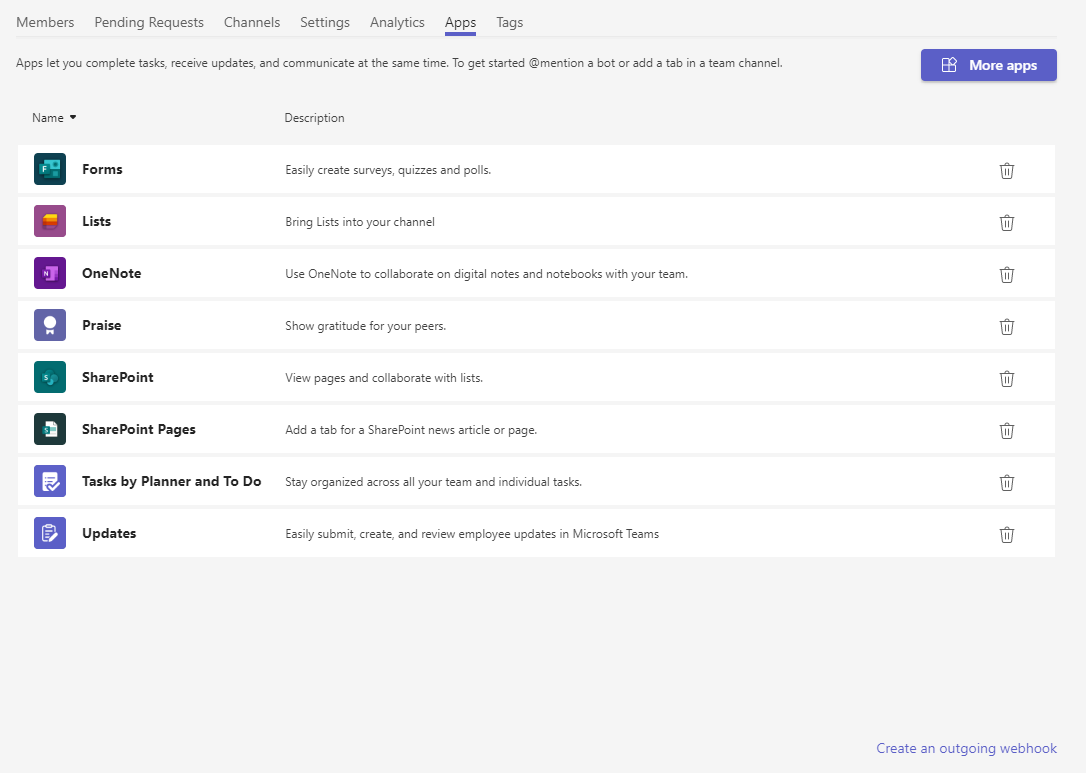Click the Praise app icon
Screen dimensions: 1086x773
(50, 325)
